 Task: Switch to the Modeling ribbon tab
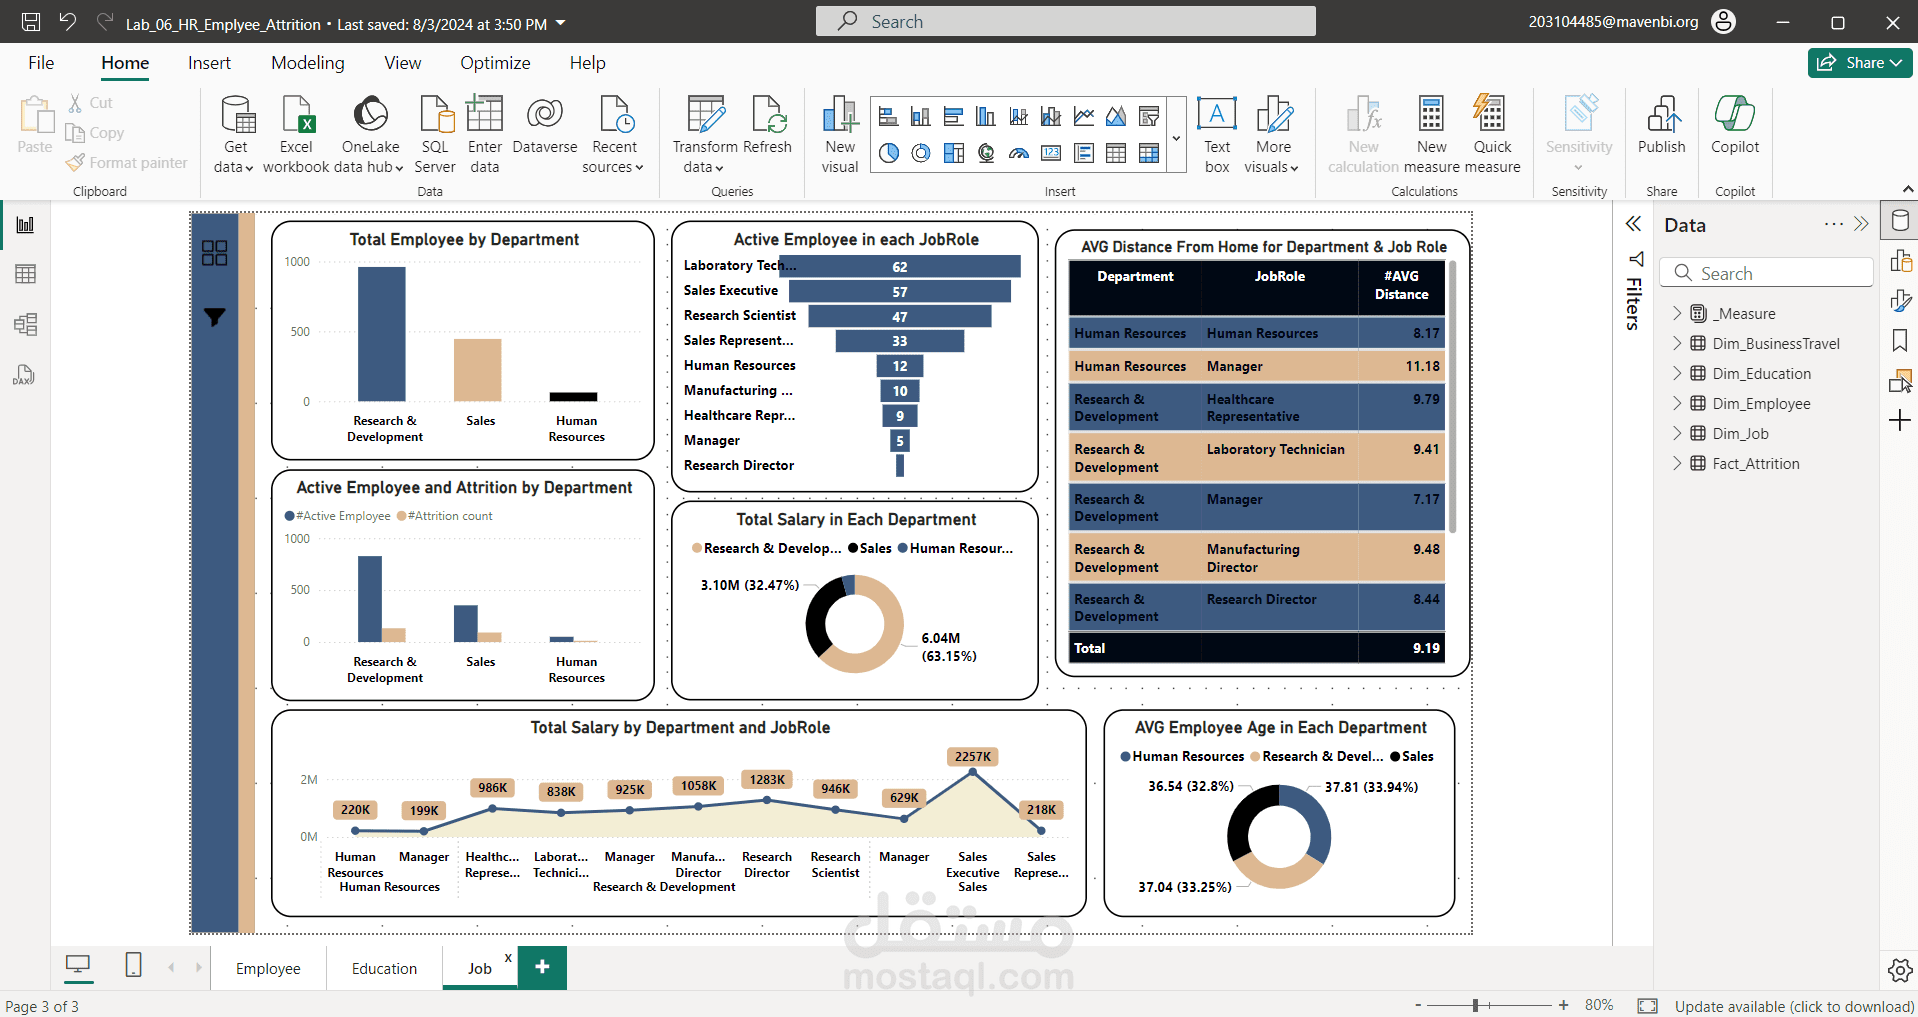[308, 63]
